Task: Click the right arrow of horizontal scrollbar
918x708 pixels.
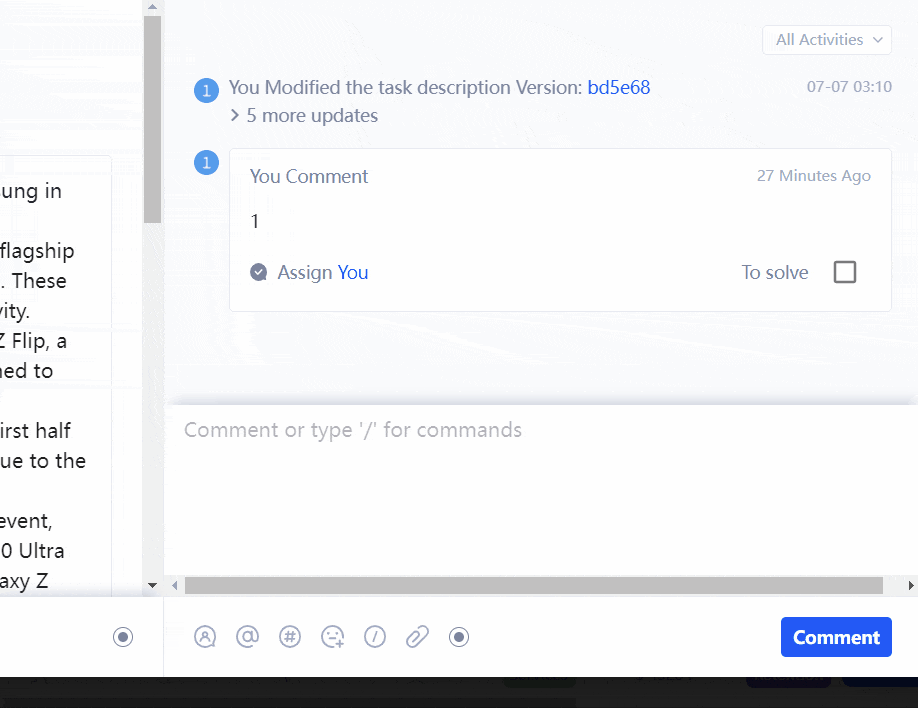Action: click(x=910, y=585)
